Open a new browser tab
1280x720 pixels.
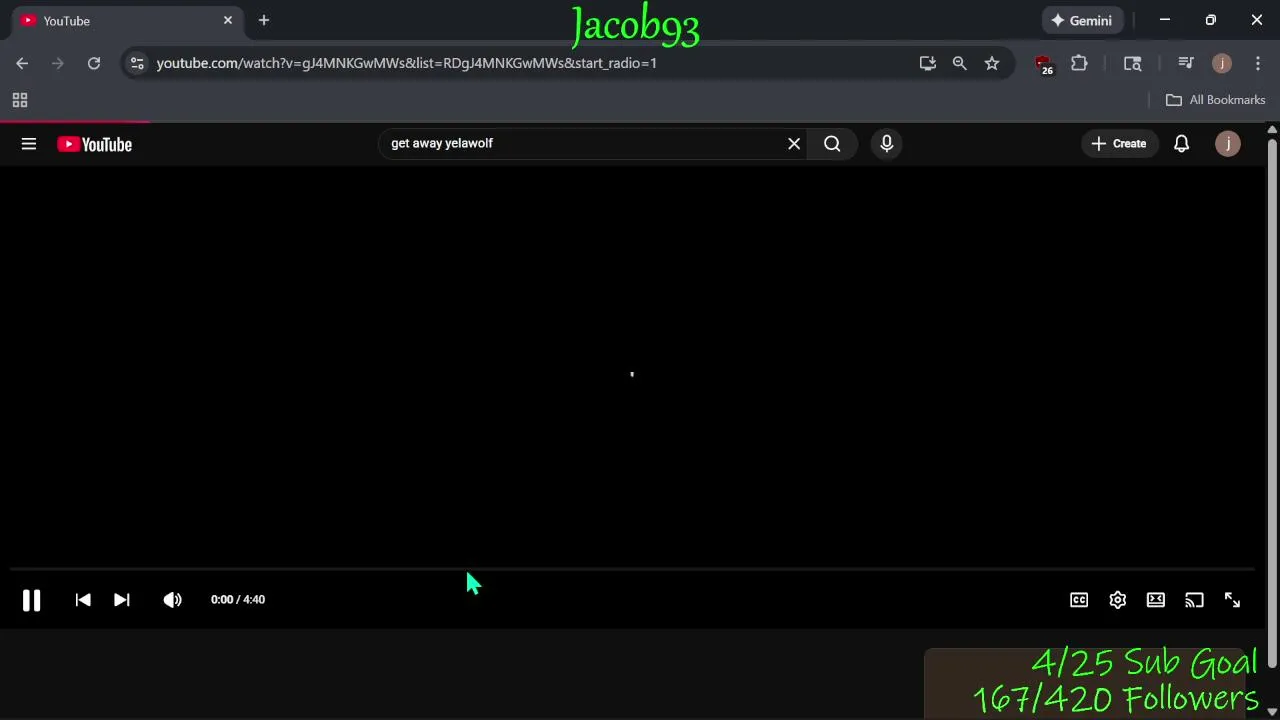264,20
